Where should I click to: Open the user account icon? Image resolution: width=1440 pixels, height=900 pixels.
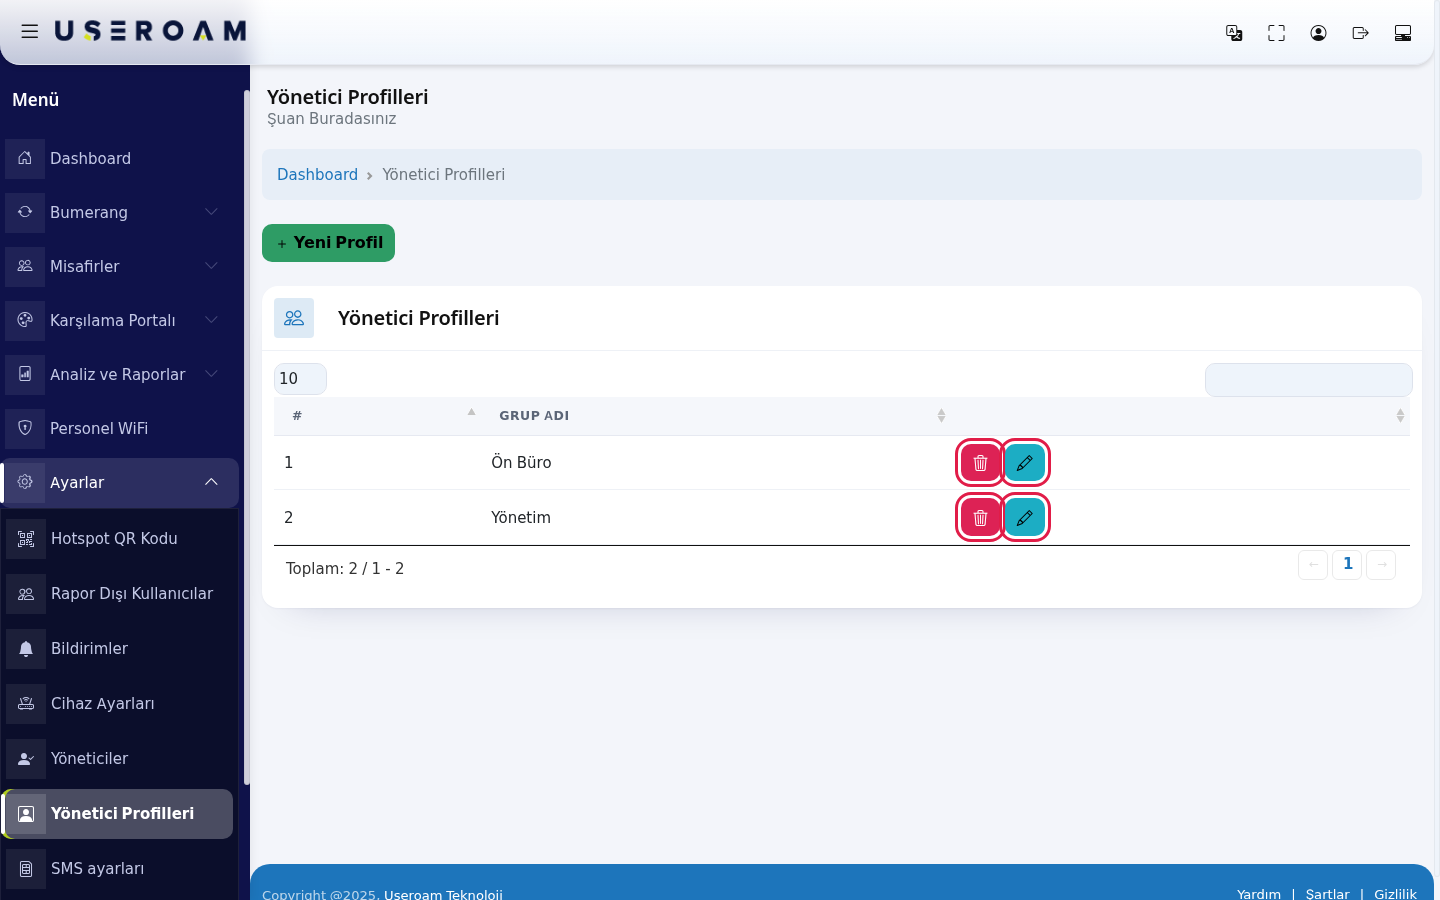[1318, 33]
